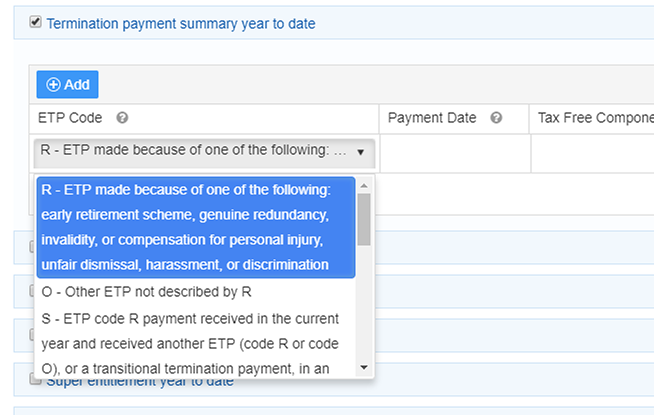Click the ETP Code help question icon
The height and width of the screenshot is (415, 654).
coord(122,118)
